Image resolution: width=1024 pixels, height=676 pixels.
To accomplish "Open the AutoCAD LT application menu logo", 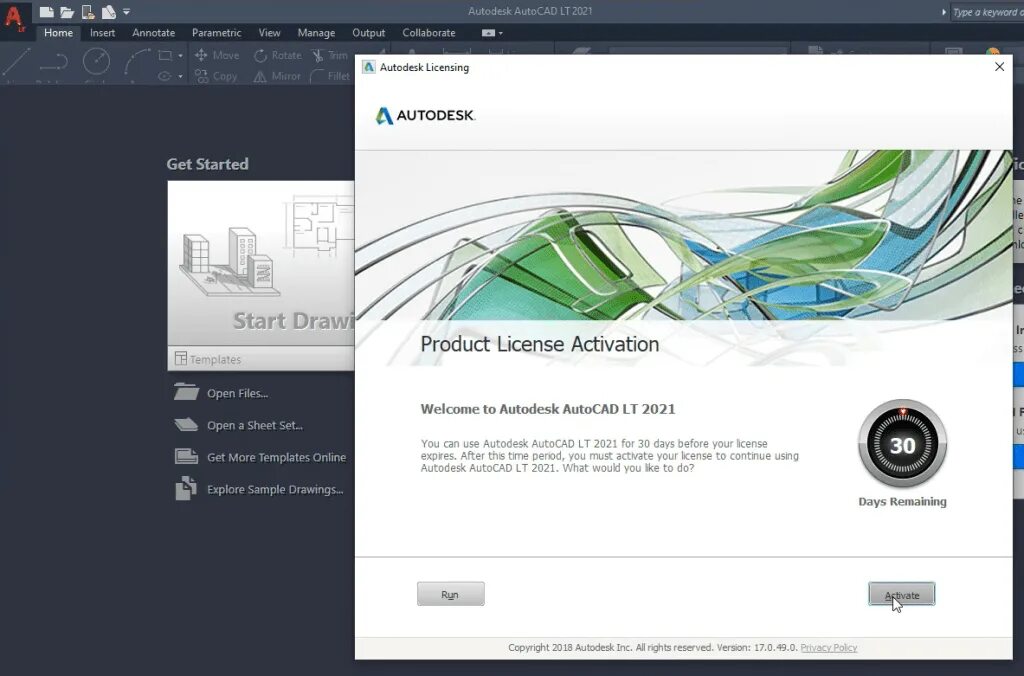I will point(14,18).
